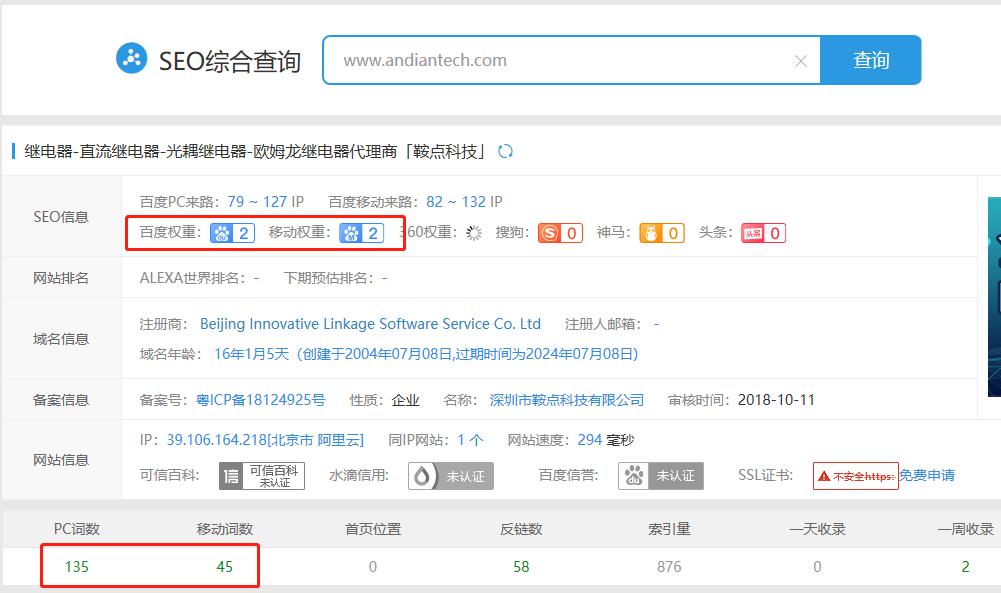The height and width of the screenshot is (593, 1001).
Task: Click the 网站信息 row label
Action: pyautogui.click(x=61, y=460)
